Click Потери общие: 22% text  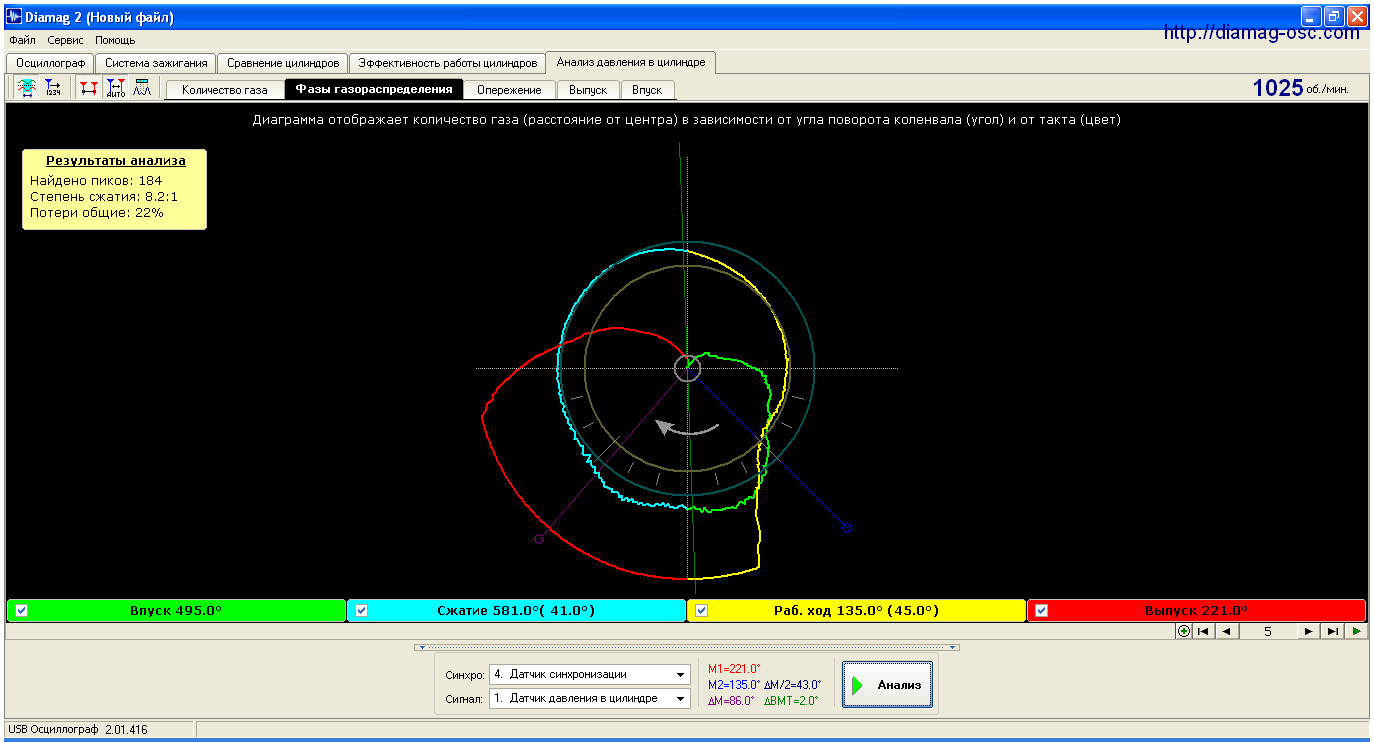97,213
